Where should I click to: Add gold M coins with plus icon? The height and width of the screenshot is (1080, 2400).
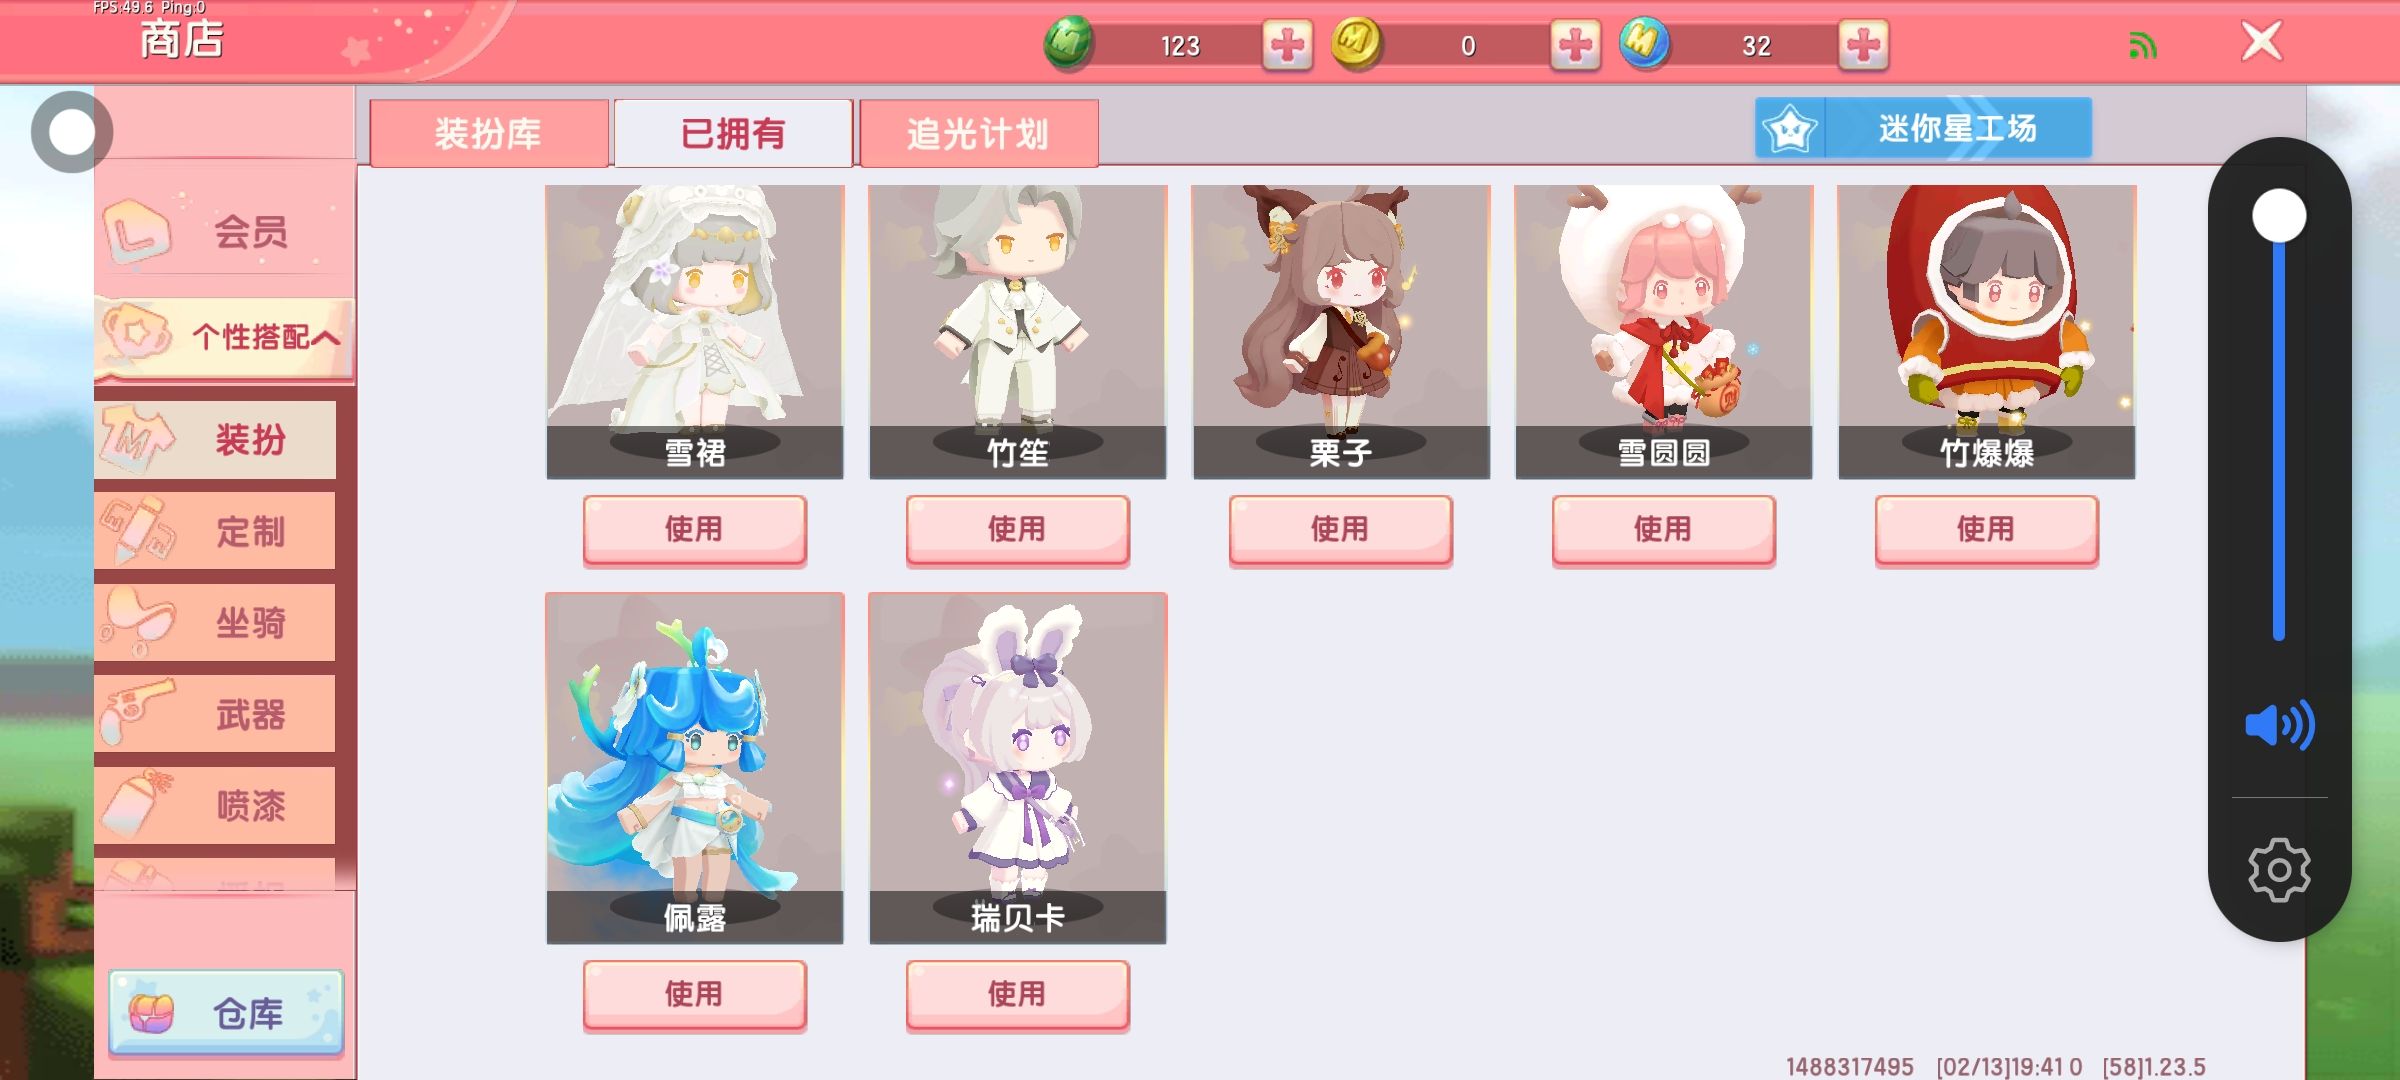pyautogui.click(x=1575, y=45)
